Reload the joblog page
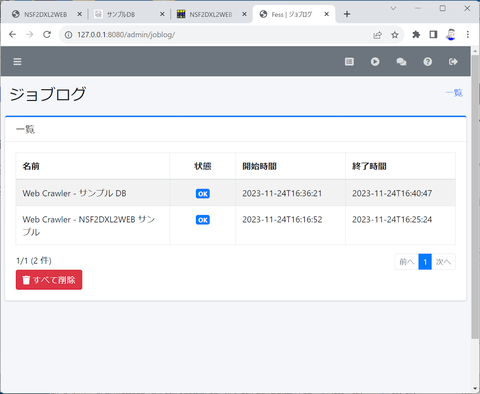Image resolution: width=480 pixels, height=394 pixels. 47,34
